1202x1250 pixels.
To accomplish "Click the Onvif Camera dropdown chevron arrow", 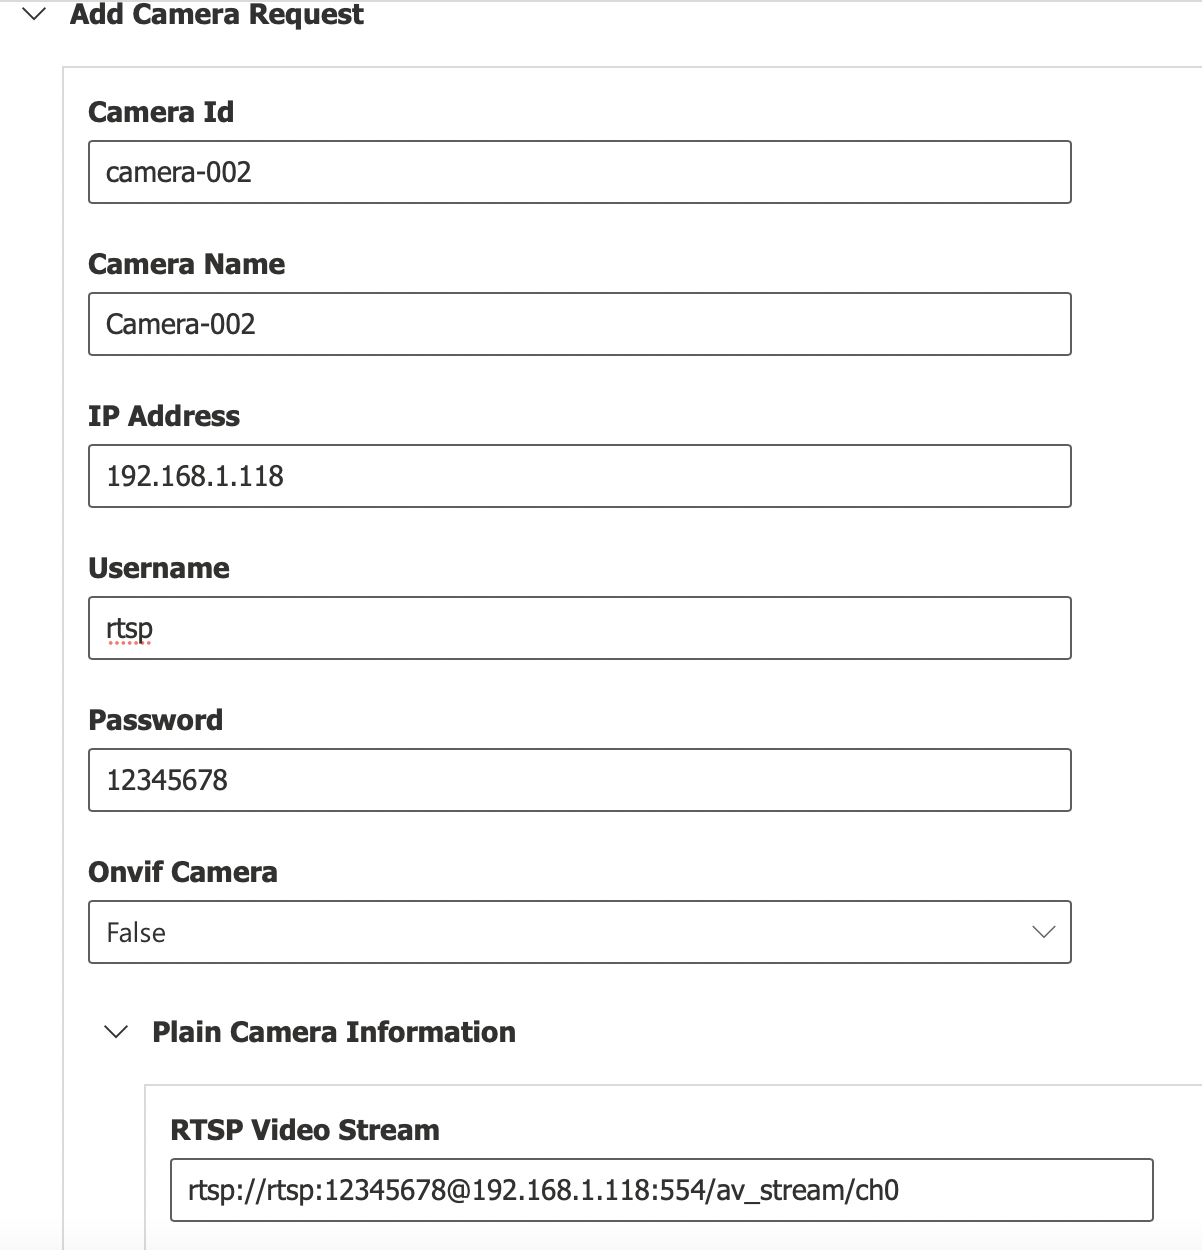I will tap(1043, 932).
